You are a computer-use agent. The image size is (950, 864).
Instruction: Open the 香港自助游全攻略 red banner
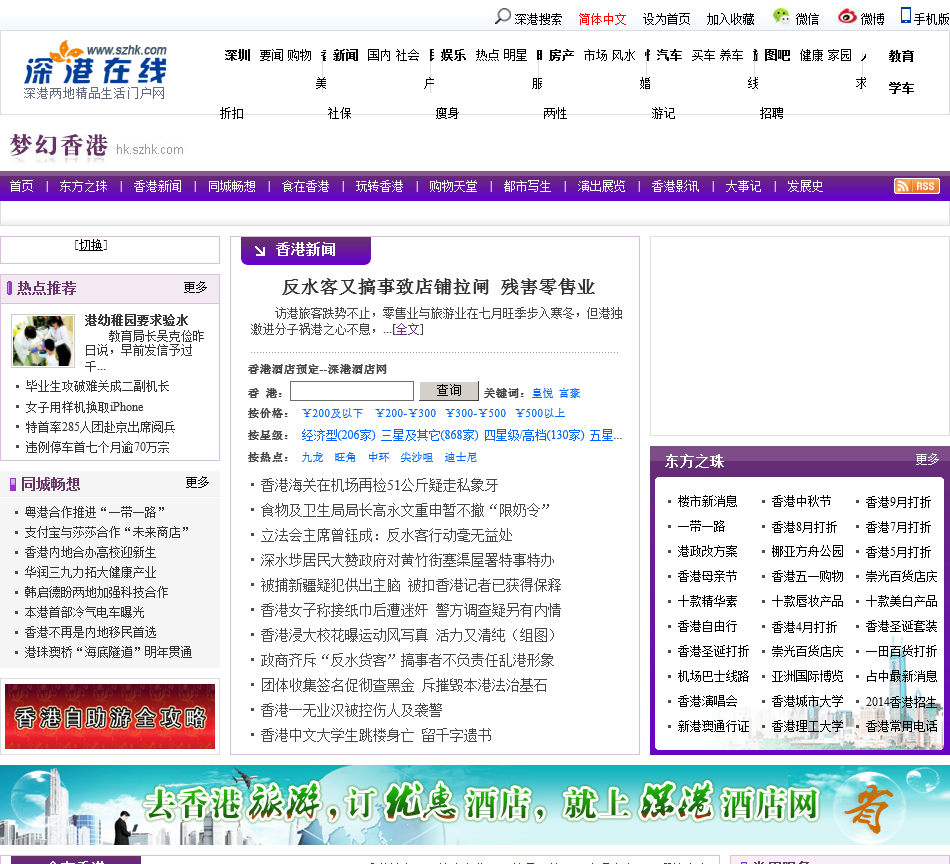pos(110,716)
